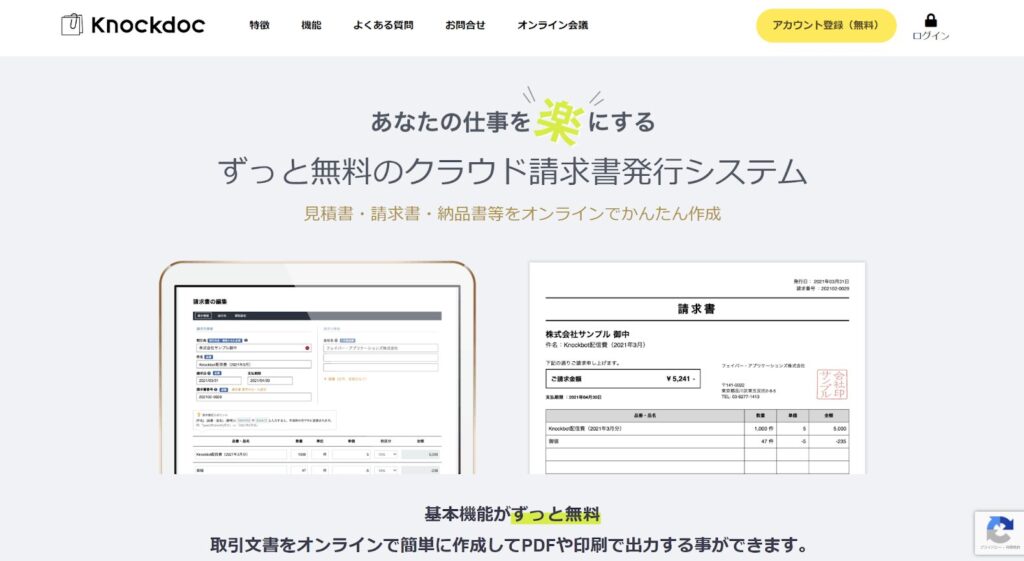Viewport: 1024px width, 561px height.
Task: Open the オンライン会議 navigation link
Action: pos(552,25)
